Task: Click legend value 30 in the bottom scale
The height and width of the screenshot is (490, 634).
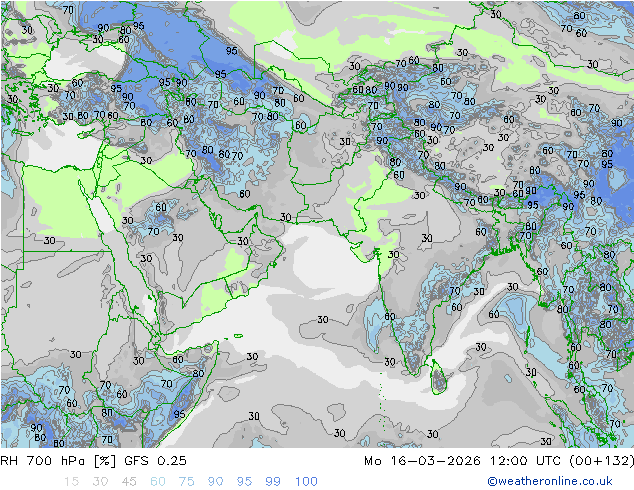Action: pos(100,481)
